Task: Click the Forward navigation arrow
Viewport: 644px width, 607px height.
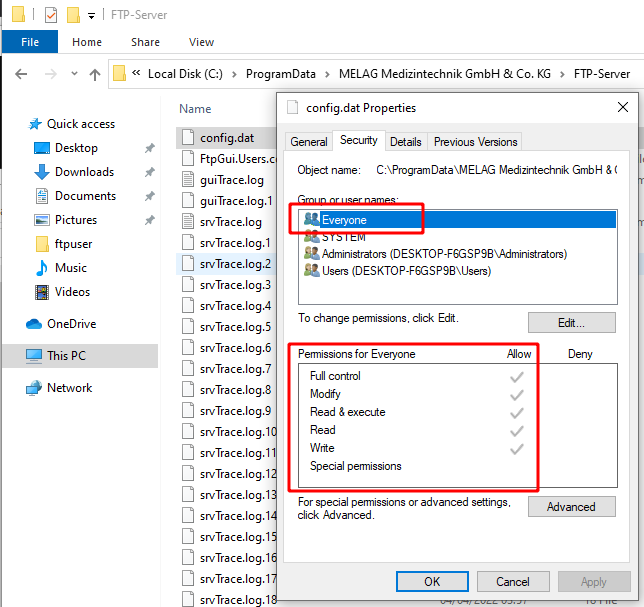Action: click(51, 74)
